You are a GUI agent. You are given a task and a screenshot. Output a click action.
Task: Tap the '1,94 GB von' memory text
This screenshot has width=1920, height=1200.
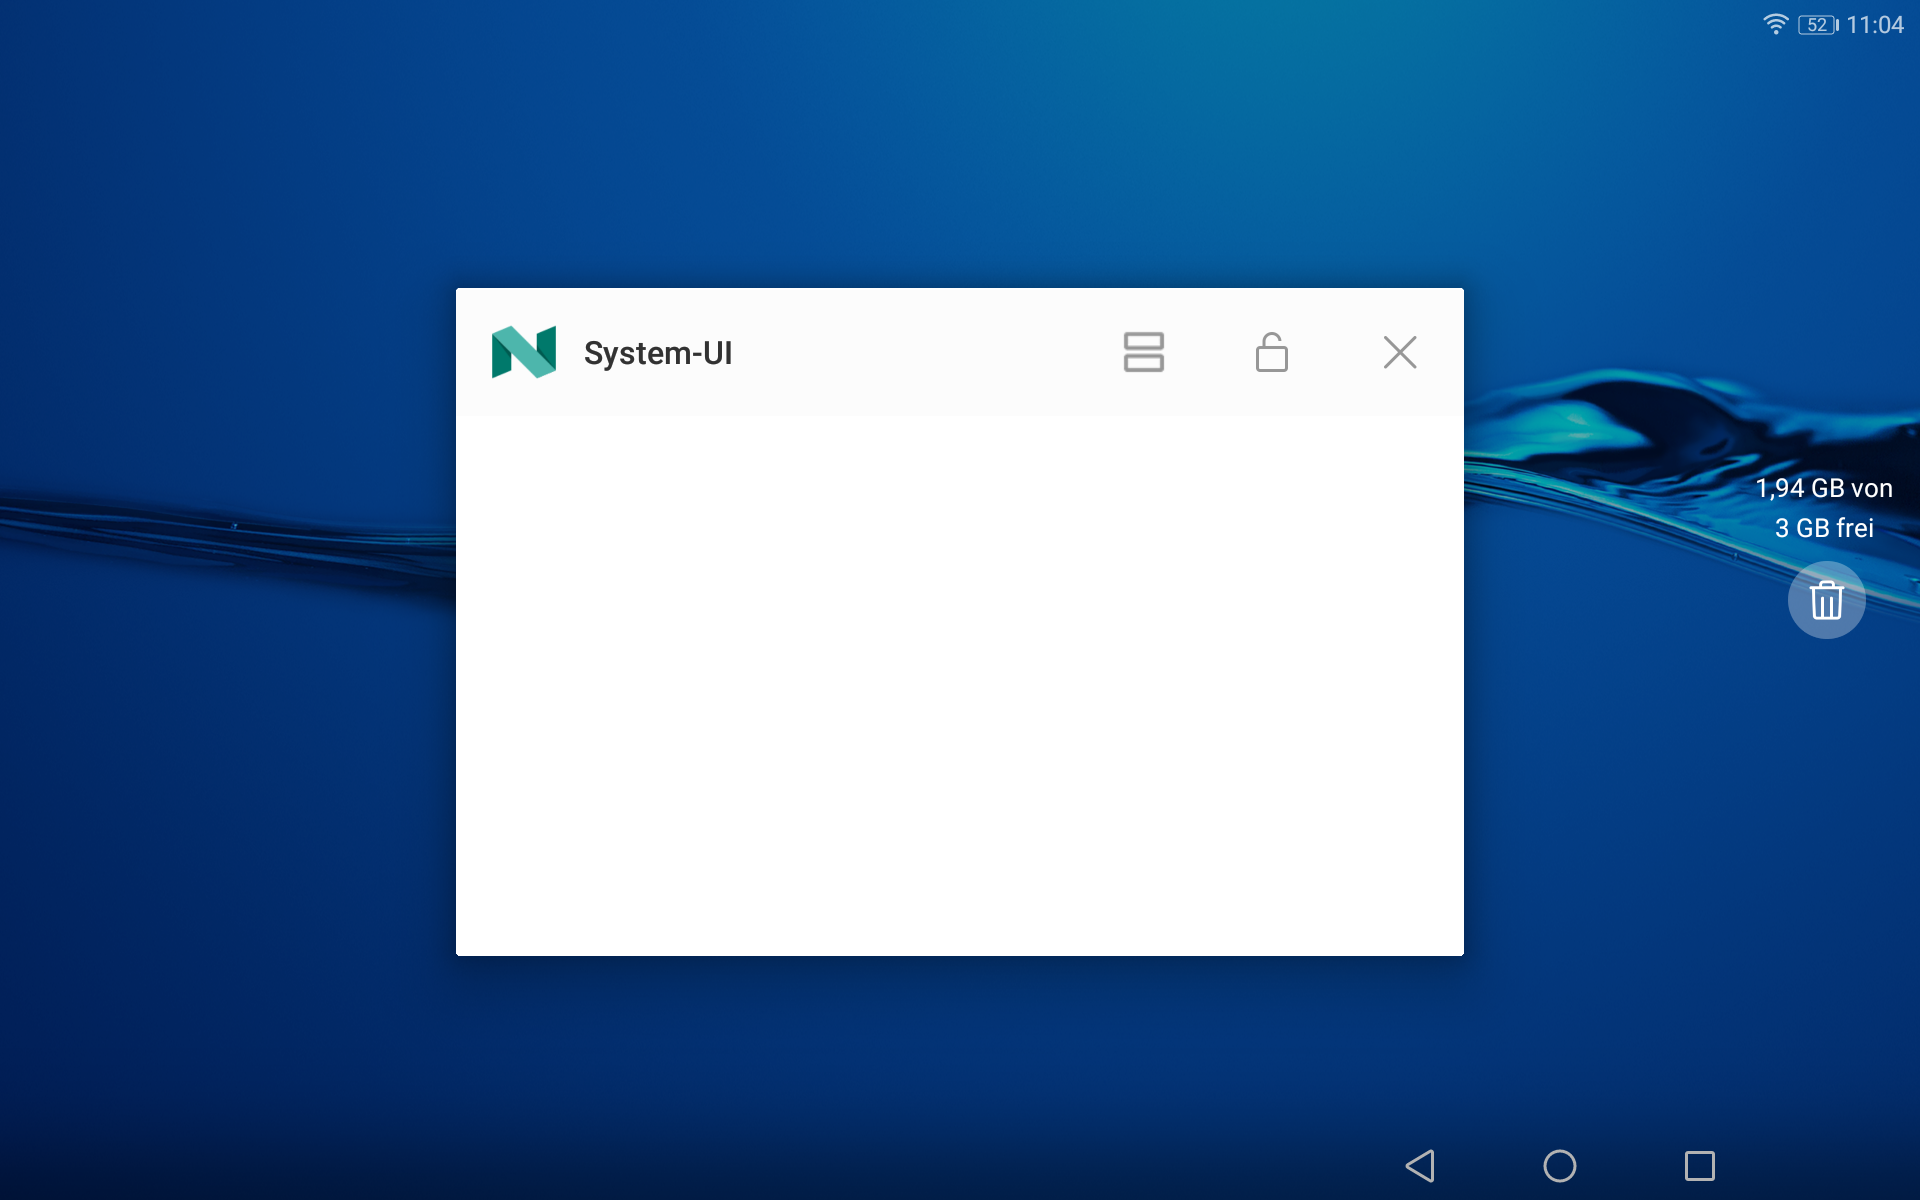(1823, 488)
